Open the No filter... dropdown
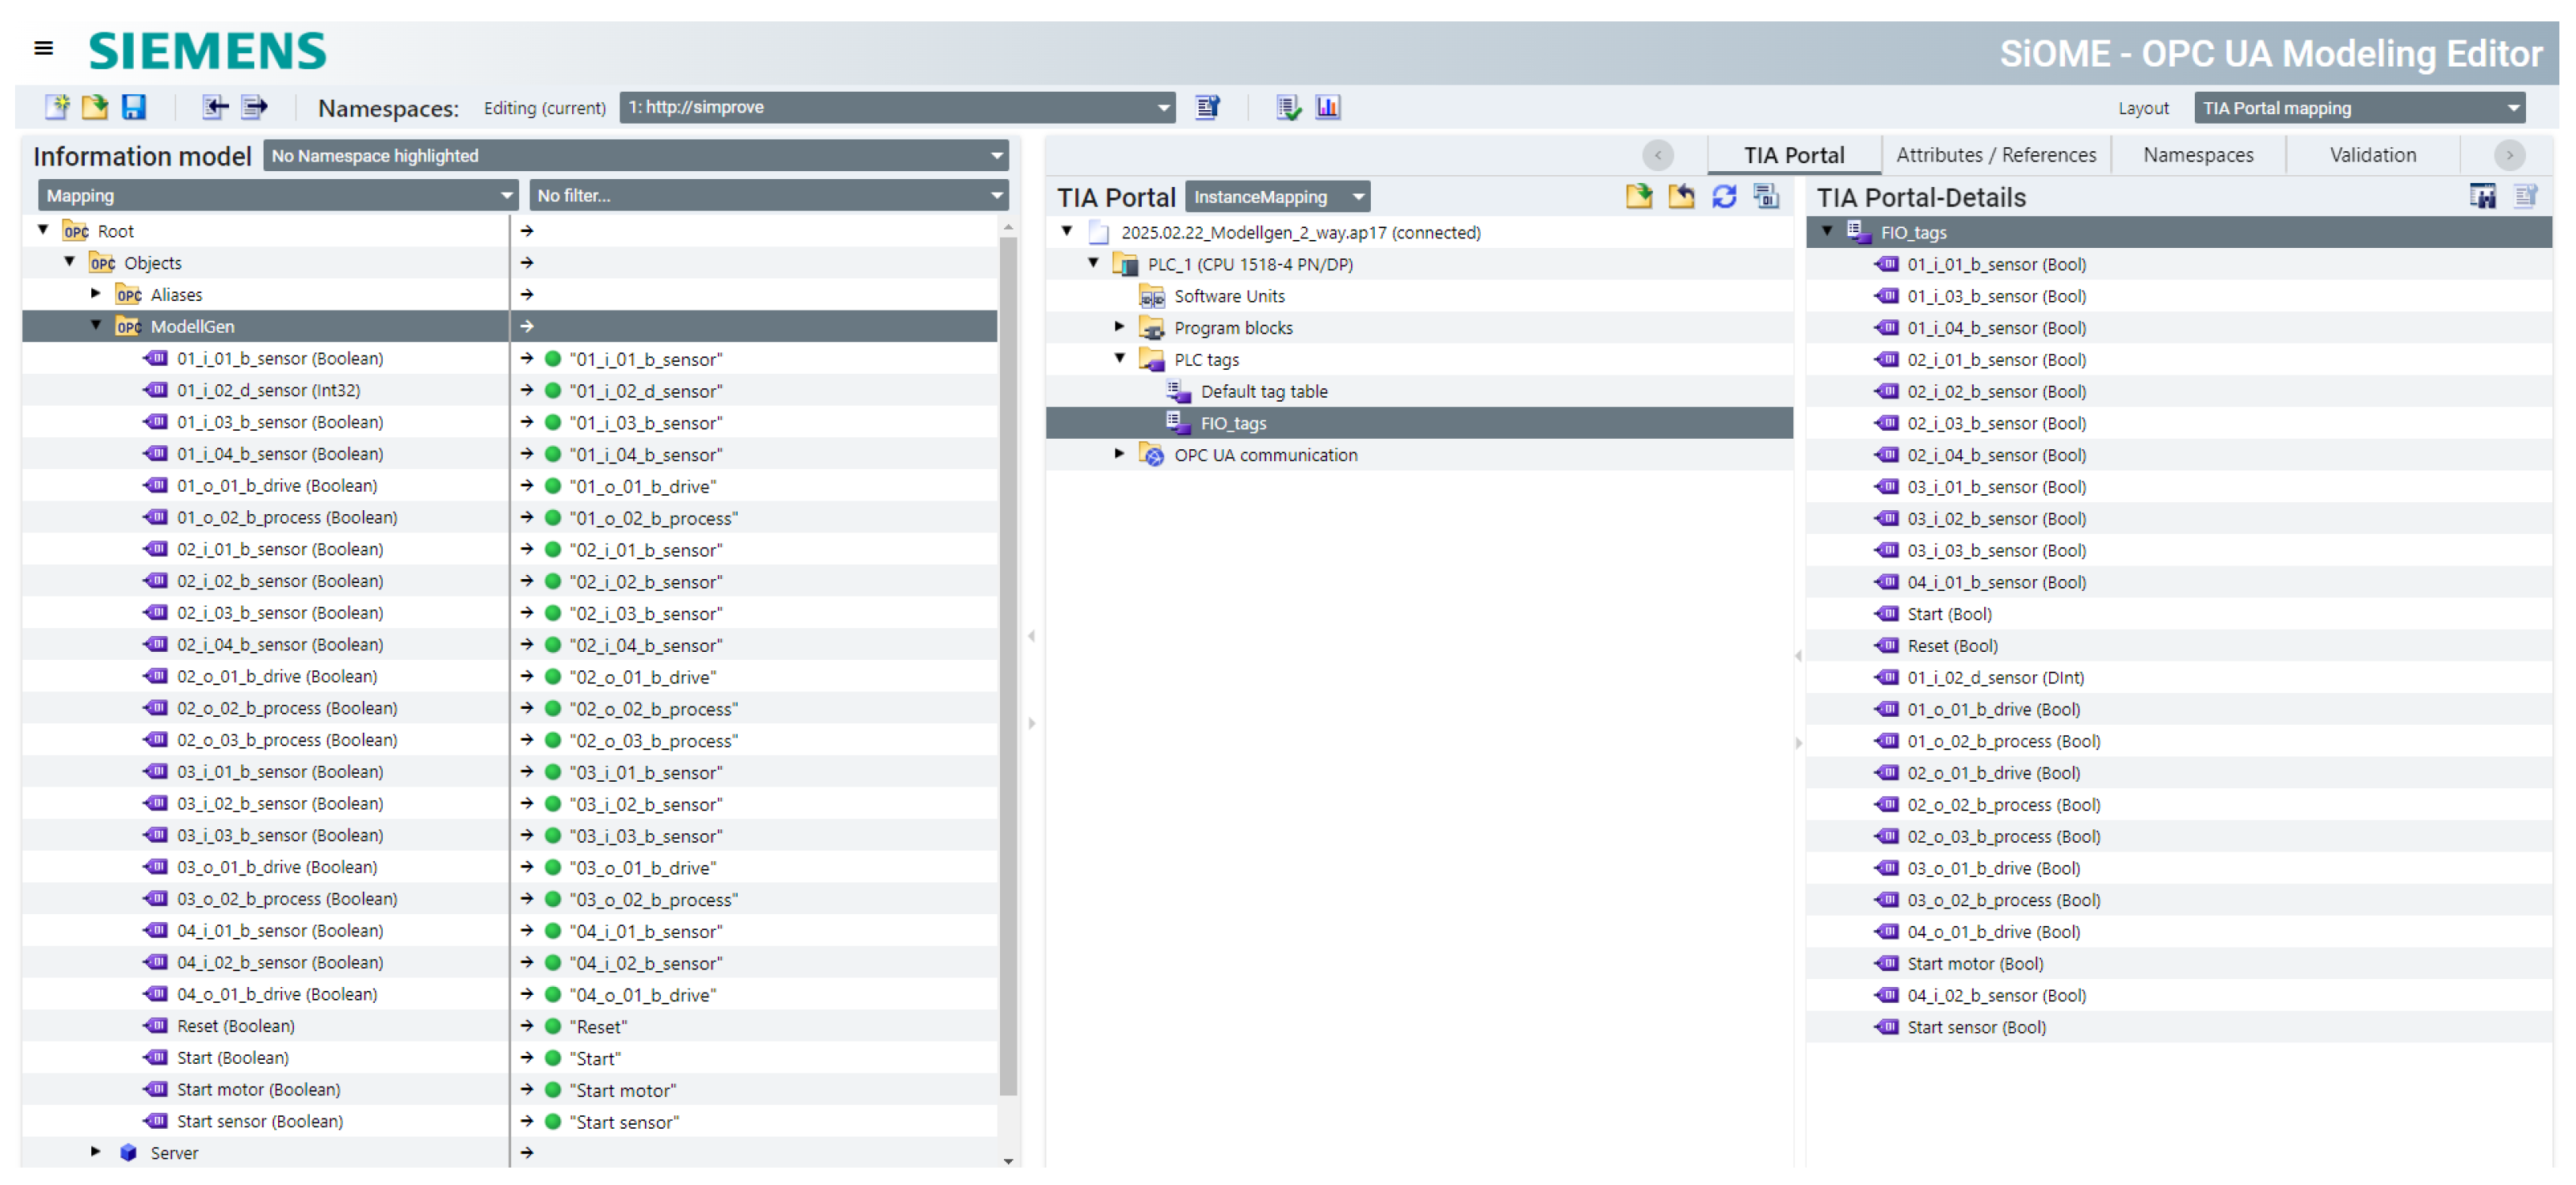This screenshot has height=1185, width=2576. [x=768, y=196]
